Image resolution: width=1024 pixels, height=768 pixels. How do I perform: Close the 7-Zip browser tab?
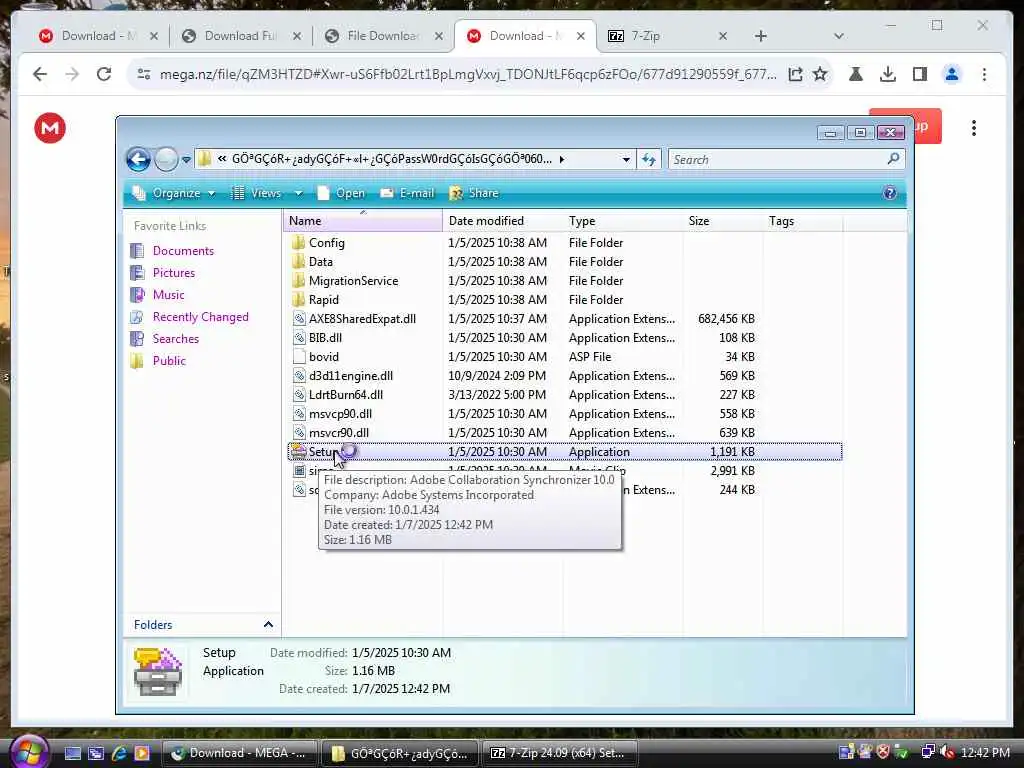[722, 36]
